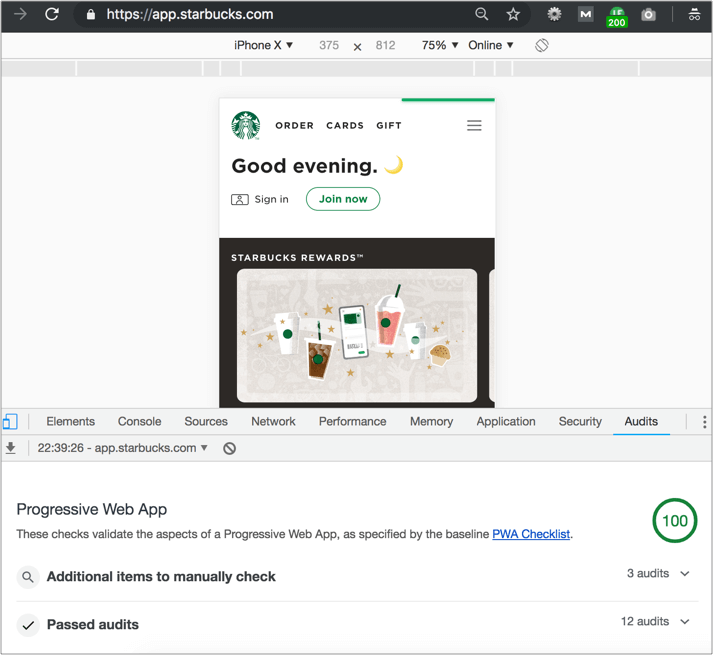Click the gear extension icon in toolbar
This screenshot has width=713, height=655.
point(554,15)
